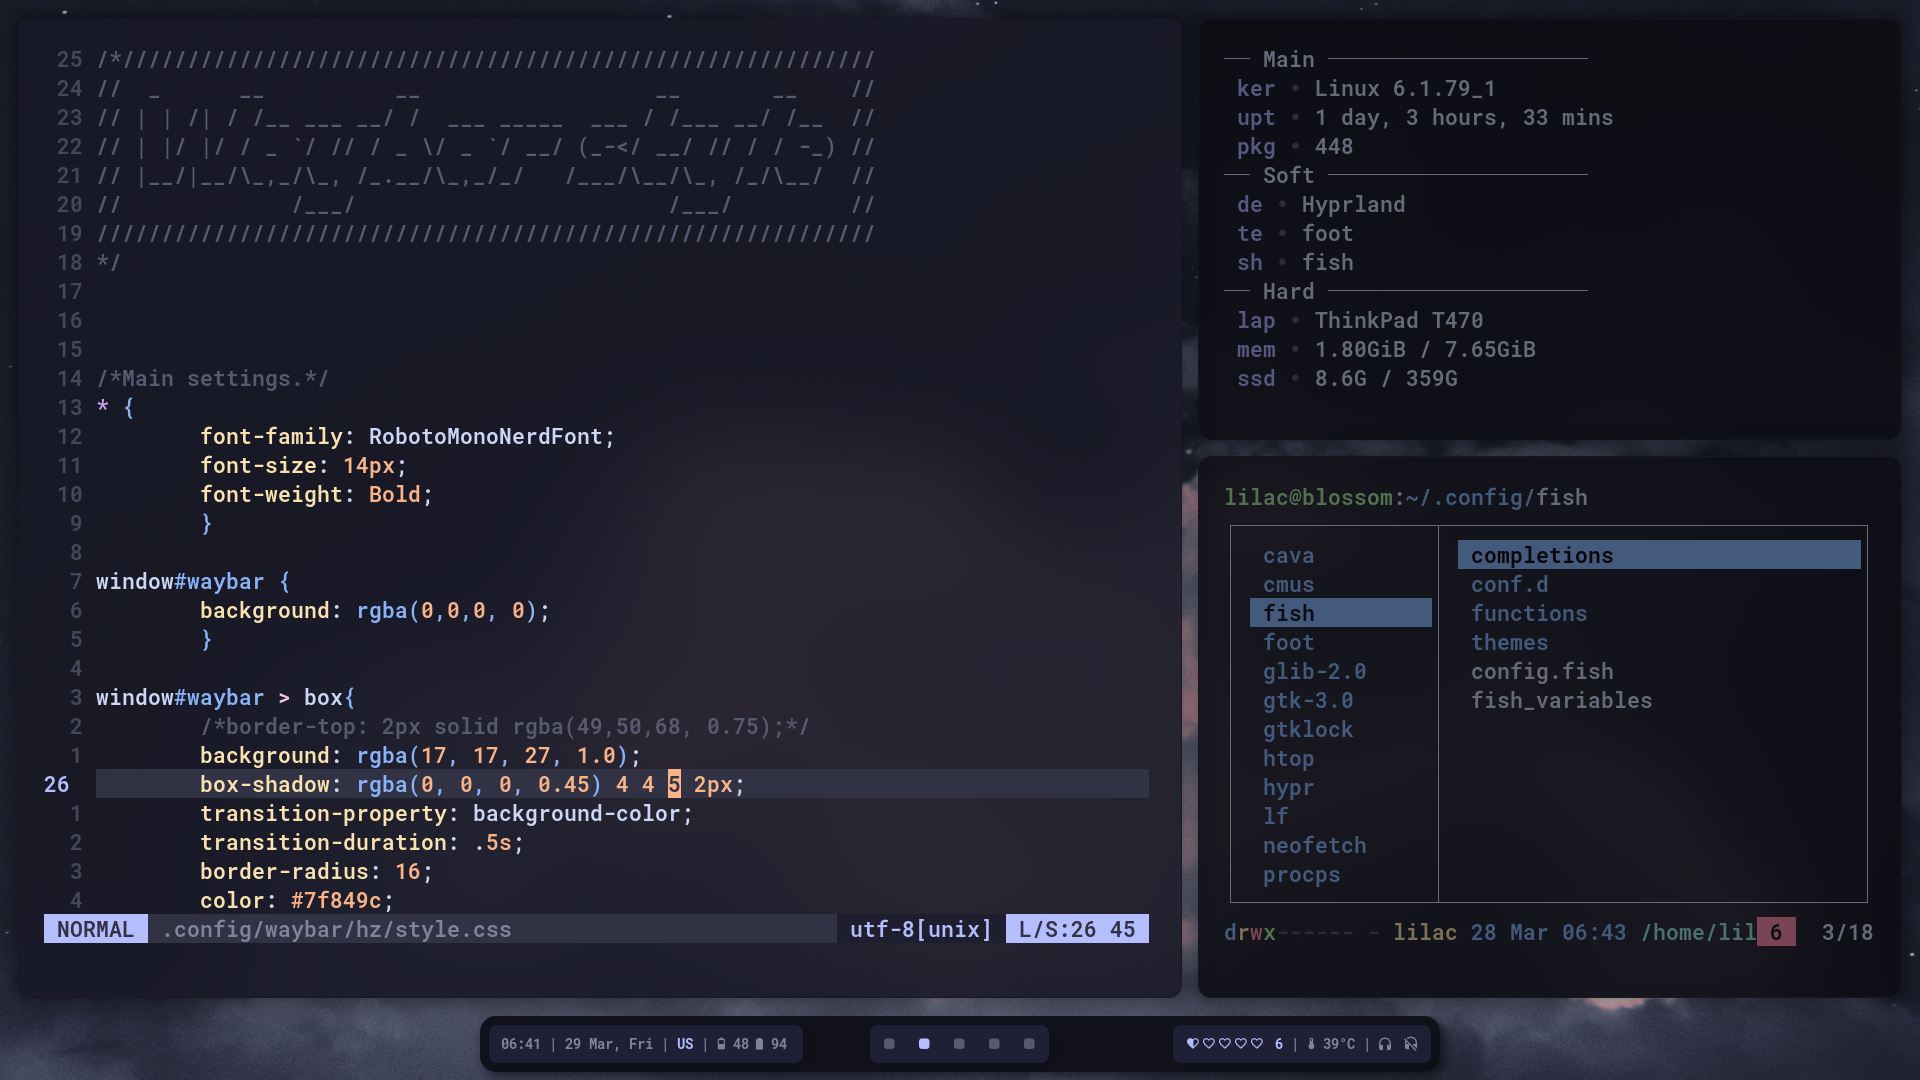Click the 06:41 clock in waybar
The width and height of the screenshot is (1920, 1080).
520,1044
